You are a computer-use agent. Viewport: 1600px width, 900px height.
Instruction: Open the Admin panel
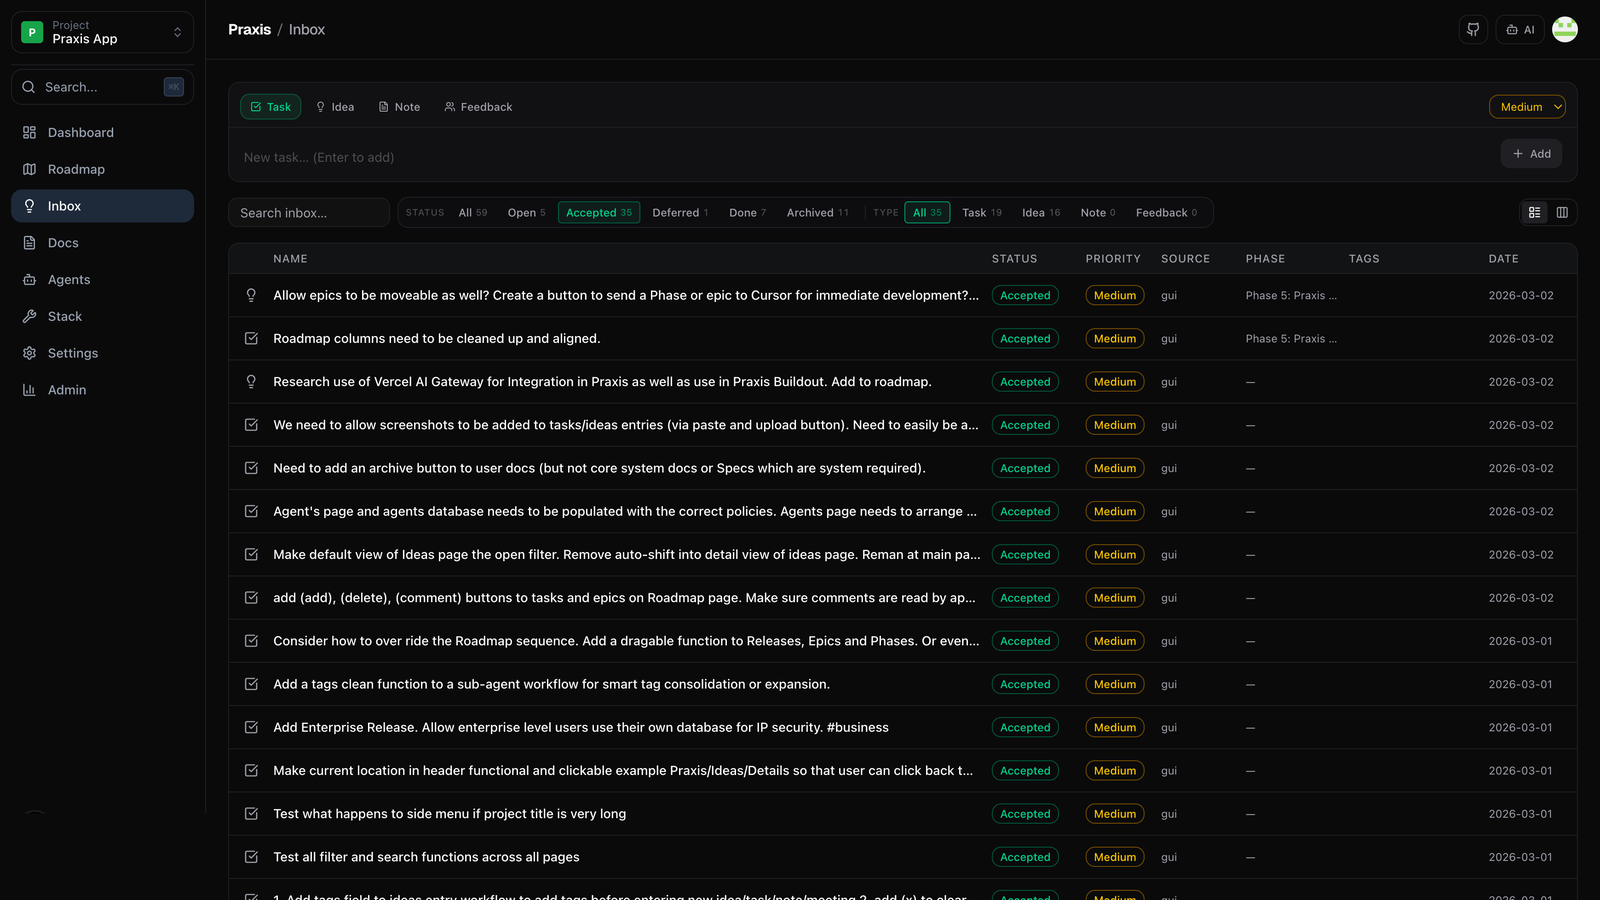pyautogui.click(x=66, y=389)
